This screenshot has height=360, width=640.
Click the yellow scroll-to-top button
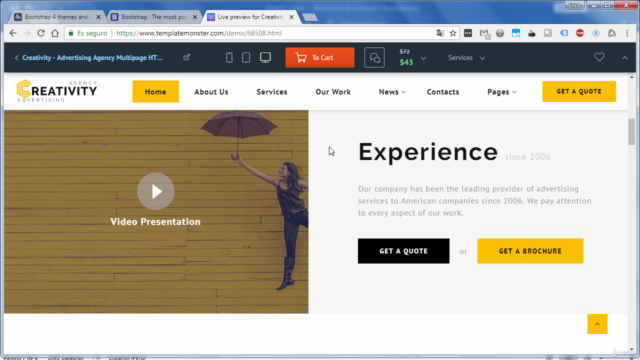597,324
